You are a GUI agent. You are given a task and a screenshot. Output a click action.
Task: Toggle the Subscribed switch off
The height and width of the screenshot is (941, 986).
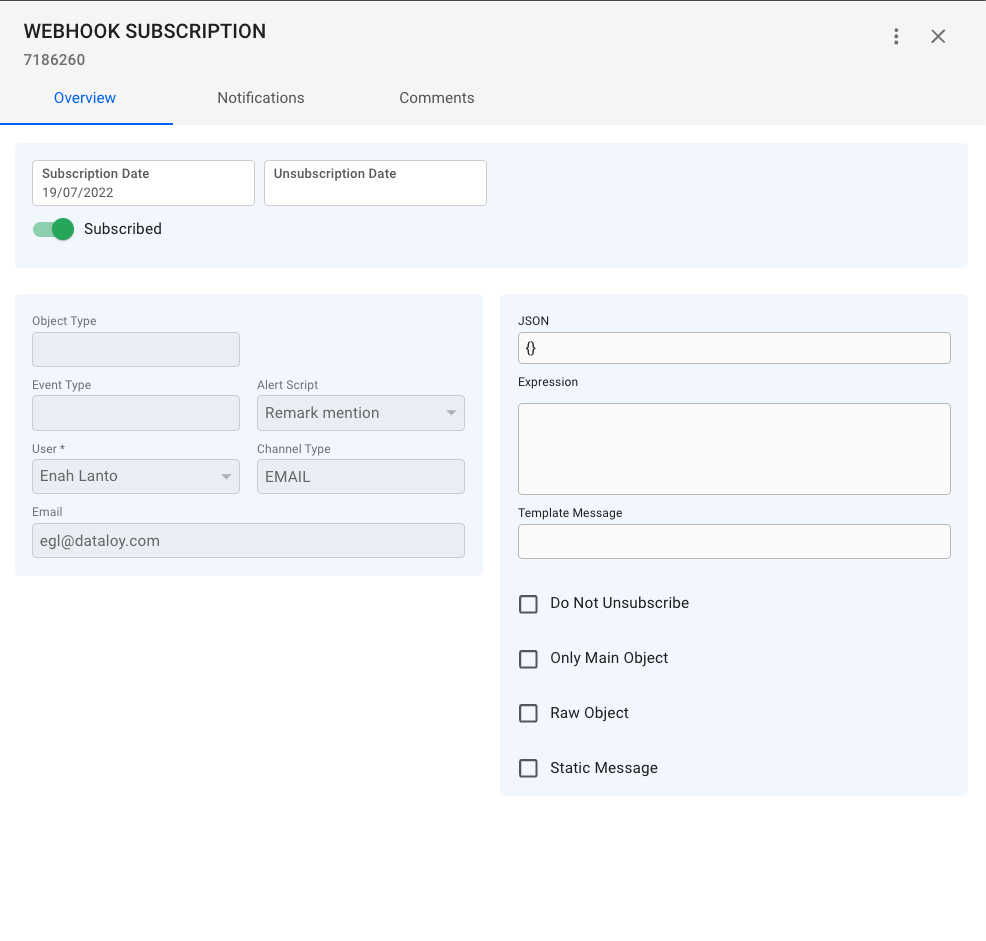click(x=54, y=229)
